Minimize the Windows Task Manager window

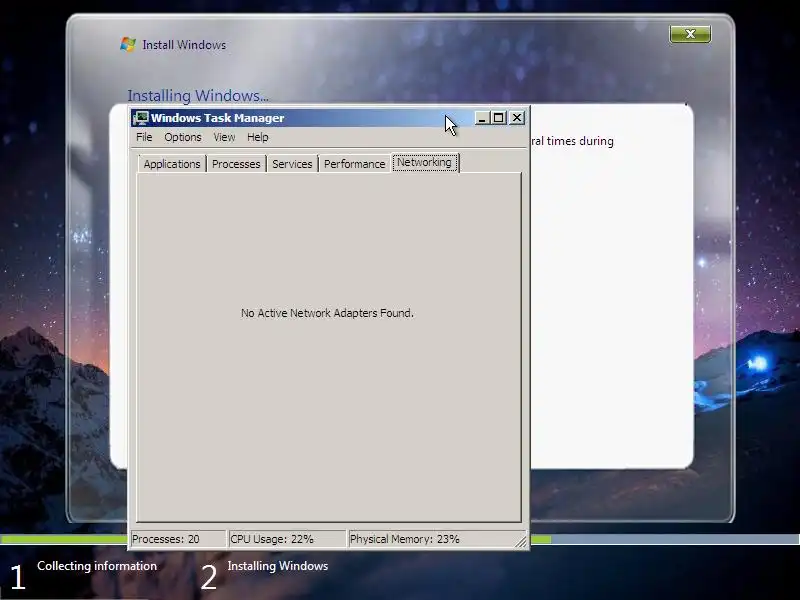(x=482, y=118)
